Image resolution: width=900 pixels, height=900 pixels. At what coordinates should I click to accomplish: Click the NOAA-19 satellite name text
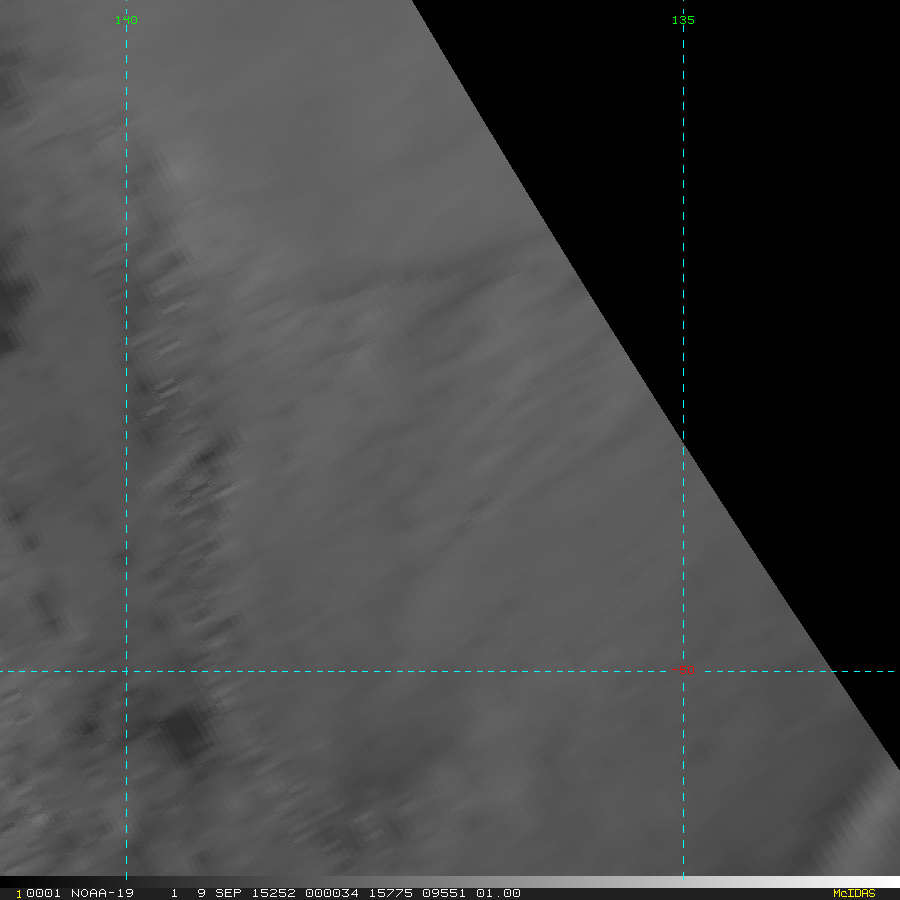point(102,893)
